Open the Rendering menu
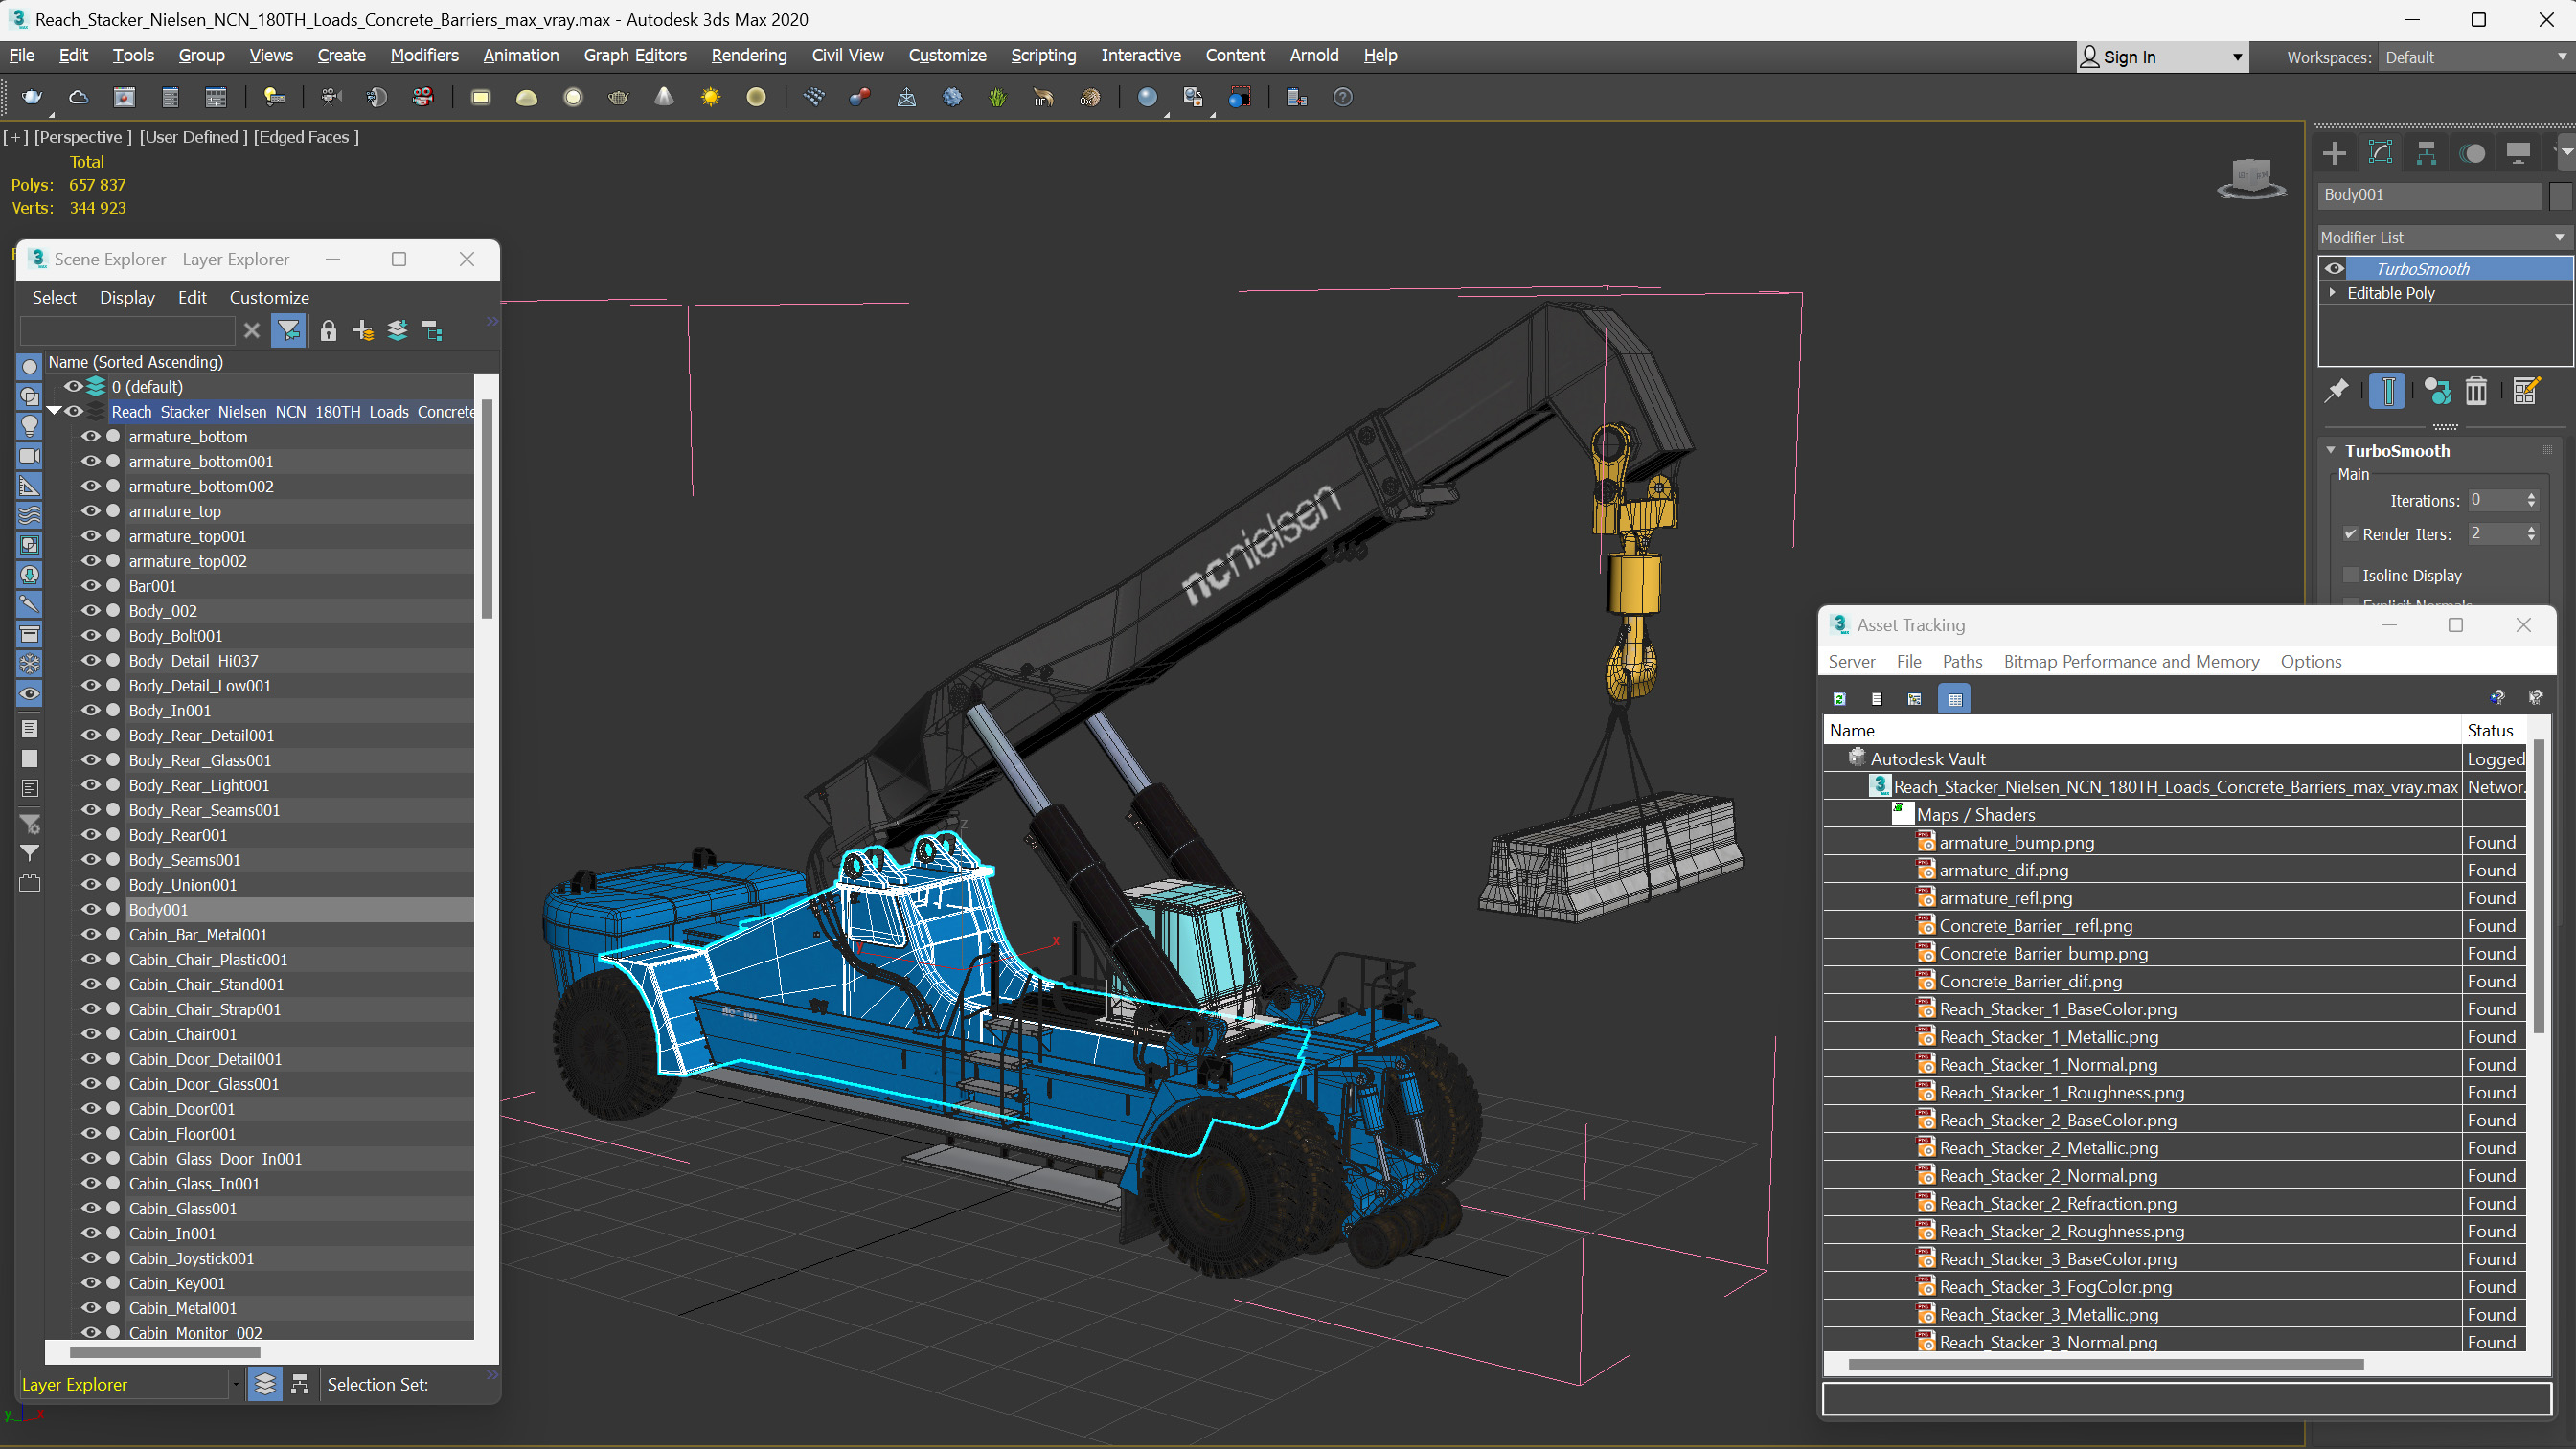Image resolution: width=2576 pixels, height=1449 pixels. point(749,55)
